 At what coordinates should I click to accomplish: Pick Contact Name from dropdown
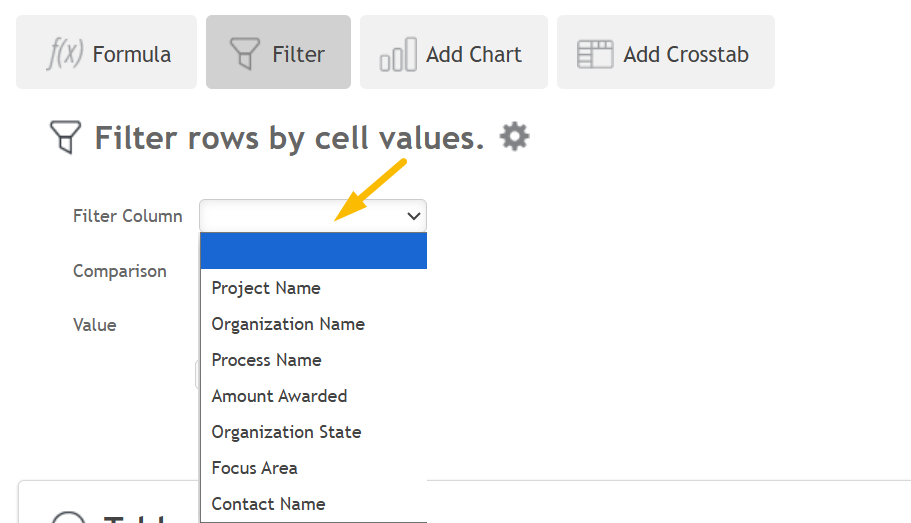[x=314, y=504]
